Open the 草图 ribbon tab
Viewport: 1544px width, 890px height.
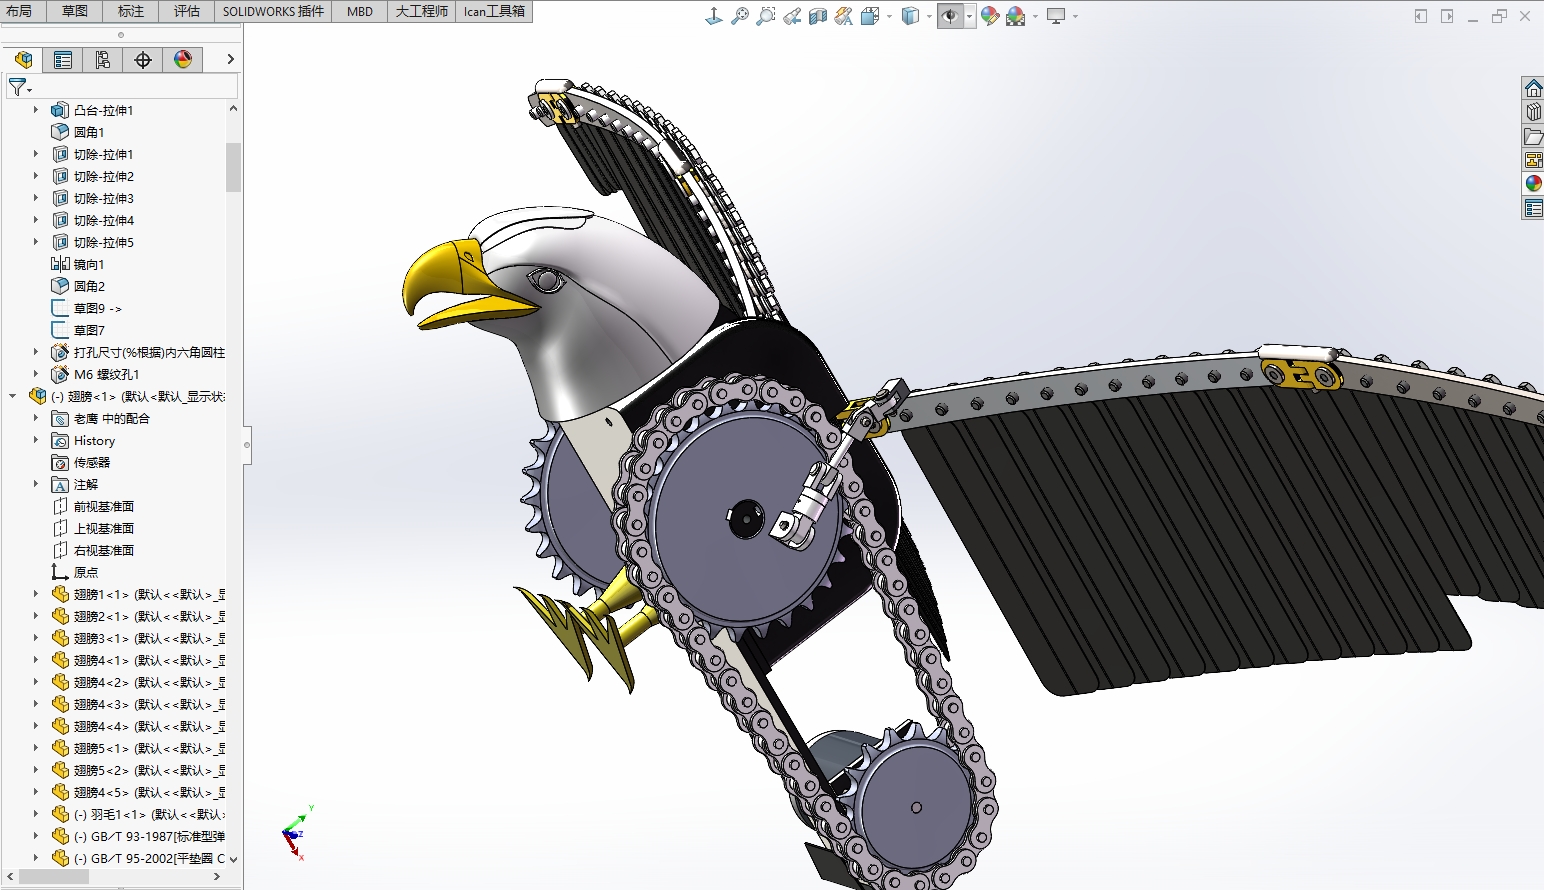point(75,11)
